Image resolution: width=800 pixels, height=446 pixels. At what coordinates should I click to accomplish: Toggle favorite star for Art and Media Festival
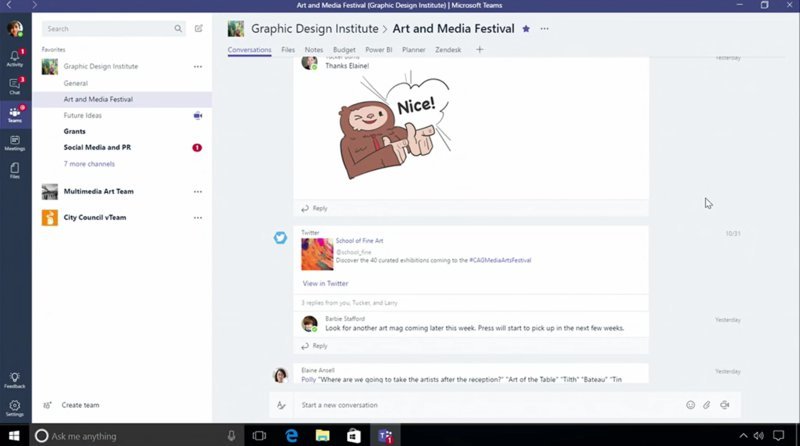pos(526,29)
